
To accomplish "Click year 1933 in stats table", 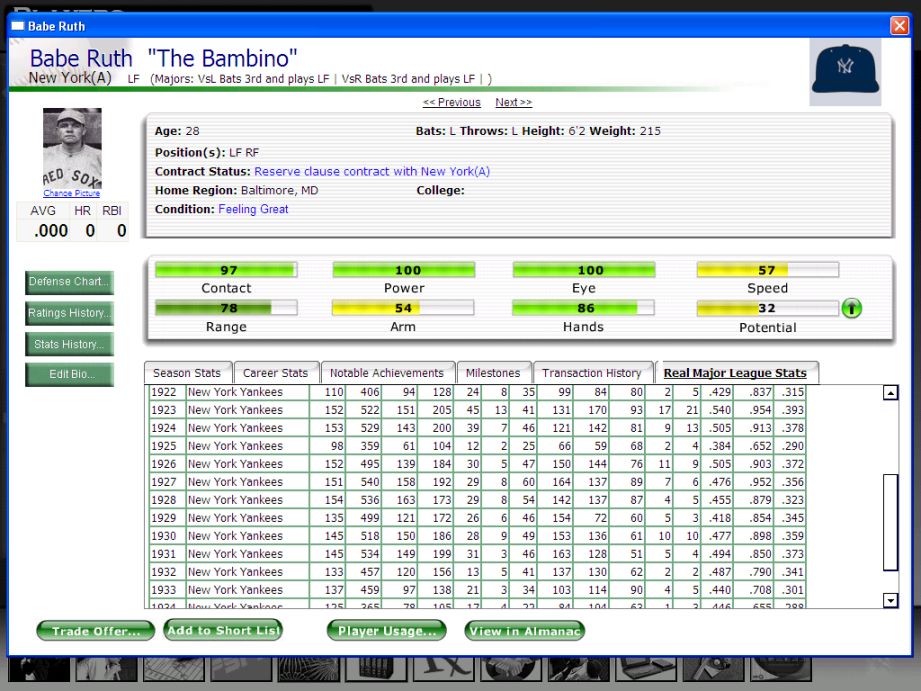I will tap(168, 590).
